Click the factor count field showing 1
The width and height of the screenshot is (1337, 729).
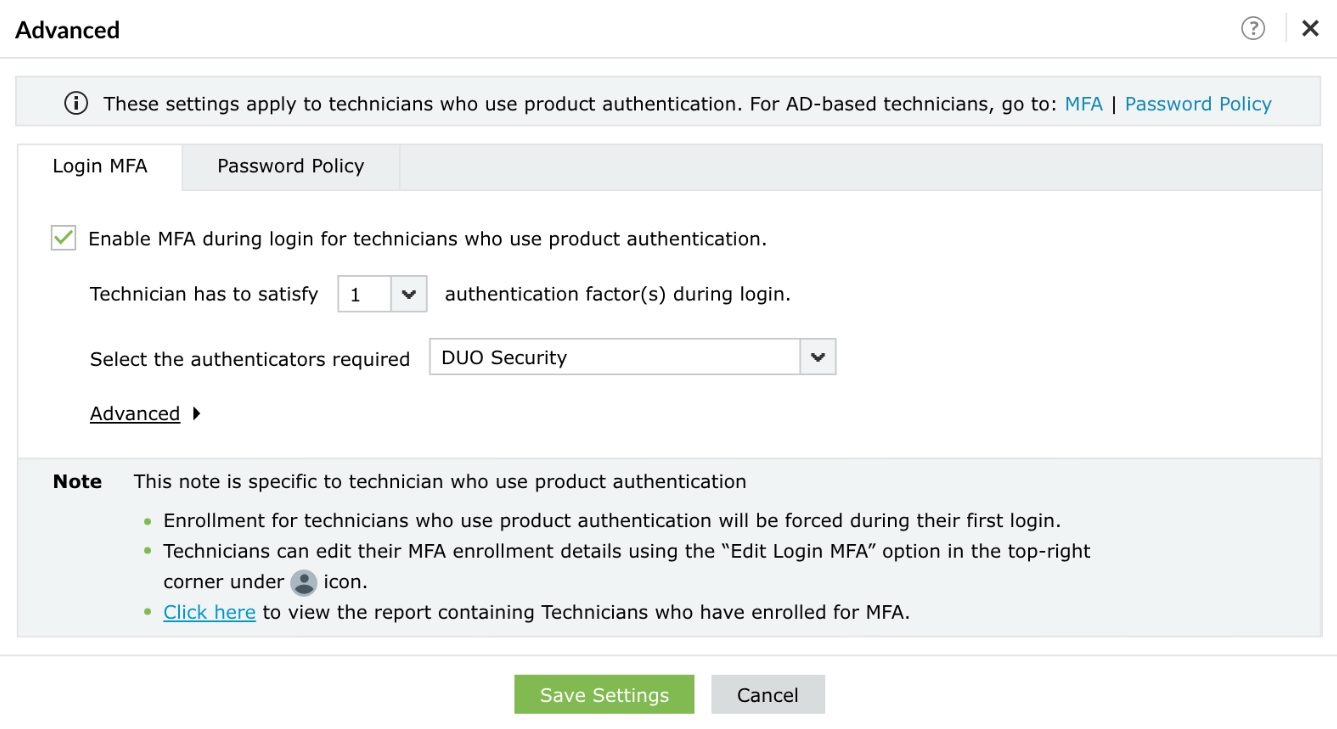coord(364,295)
